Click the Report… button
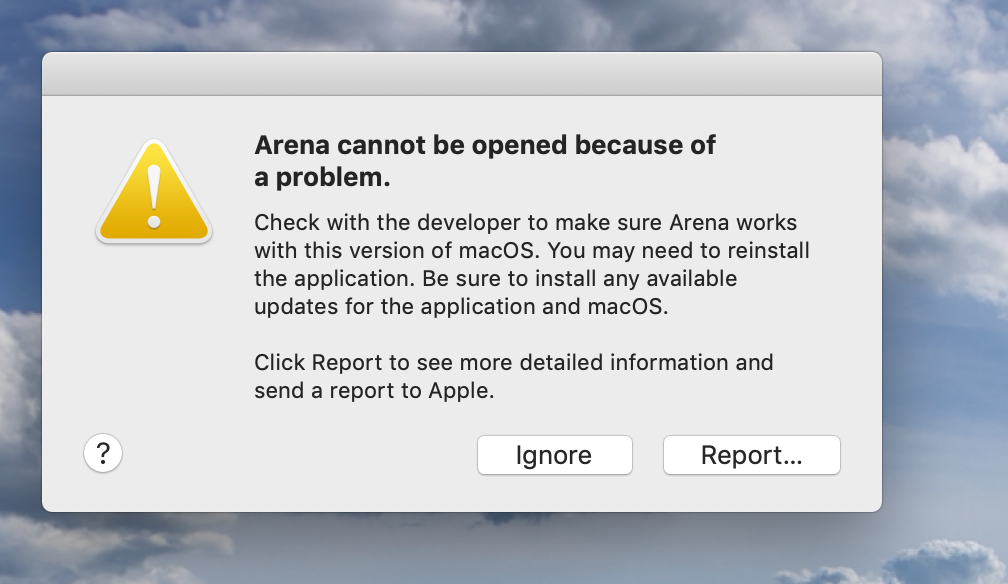The image size is (1008, 584). [751, 455]
